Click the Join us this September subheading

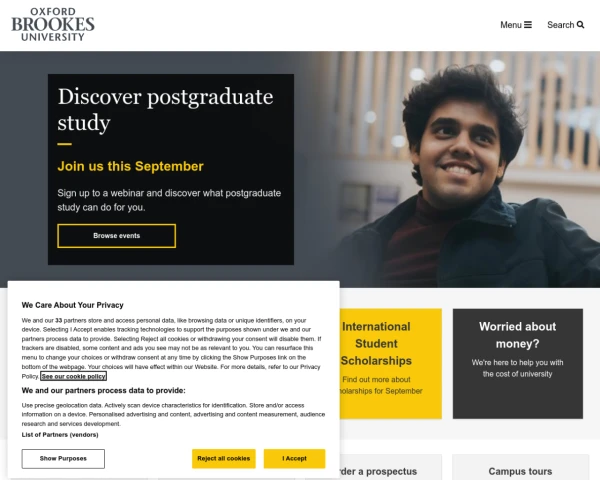[130, 166]
